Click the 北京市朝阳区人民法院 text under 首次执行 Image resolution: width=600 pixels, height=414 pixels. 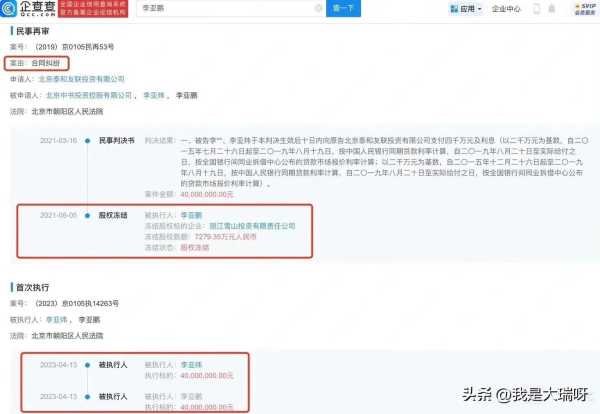(67, 336)
